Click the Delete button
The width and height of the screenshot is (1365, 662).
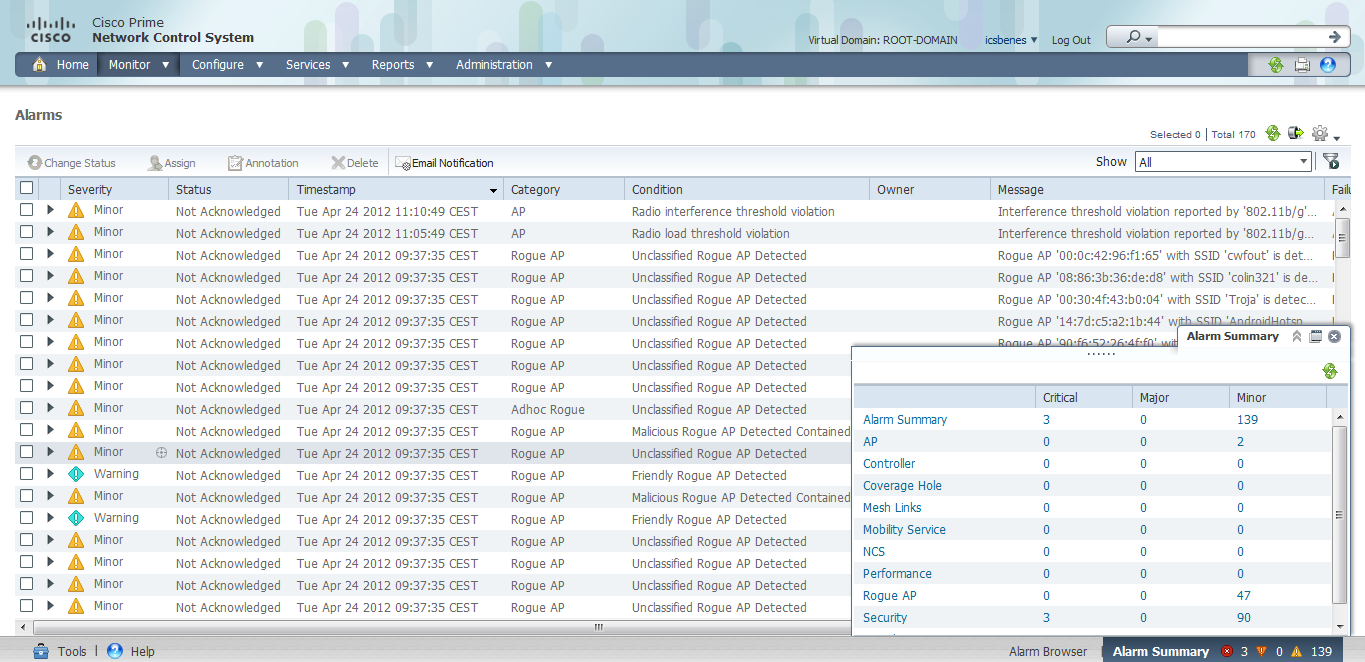pos(355,163)
